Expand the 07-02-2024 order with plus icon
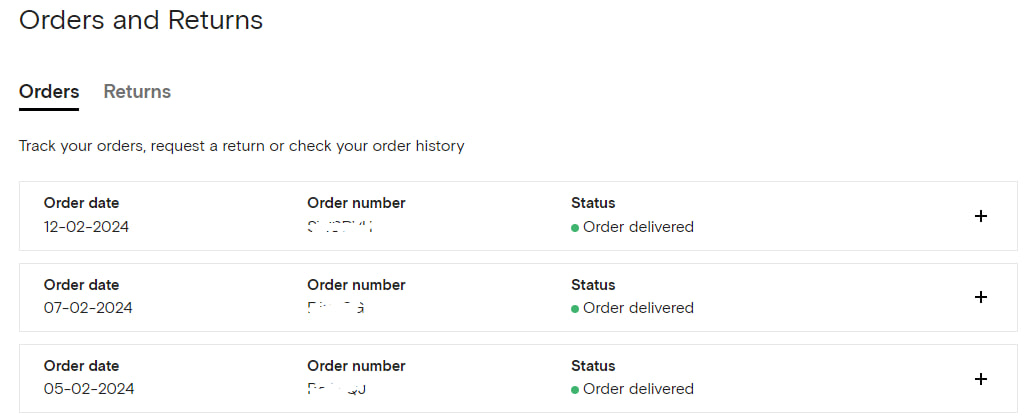The image size is (1034, 417). tap(981, 297)
